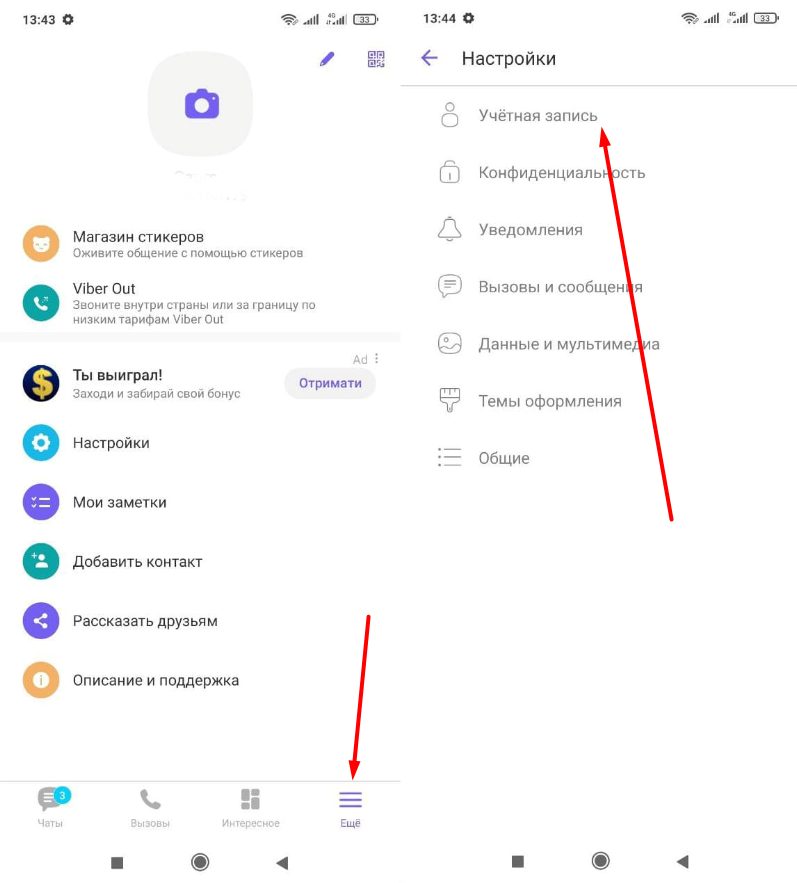Switch to the Вызовы tab
This screenshot has width=797, height=883.
point(150,808)
